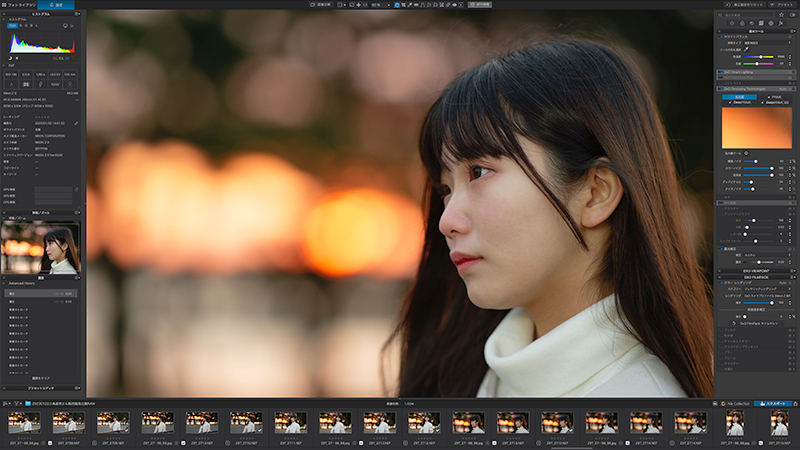800x450 pixels.
Task: Adjust the color temperature slider
Action: (760, 57)
